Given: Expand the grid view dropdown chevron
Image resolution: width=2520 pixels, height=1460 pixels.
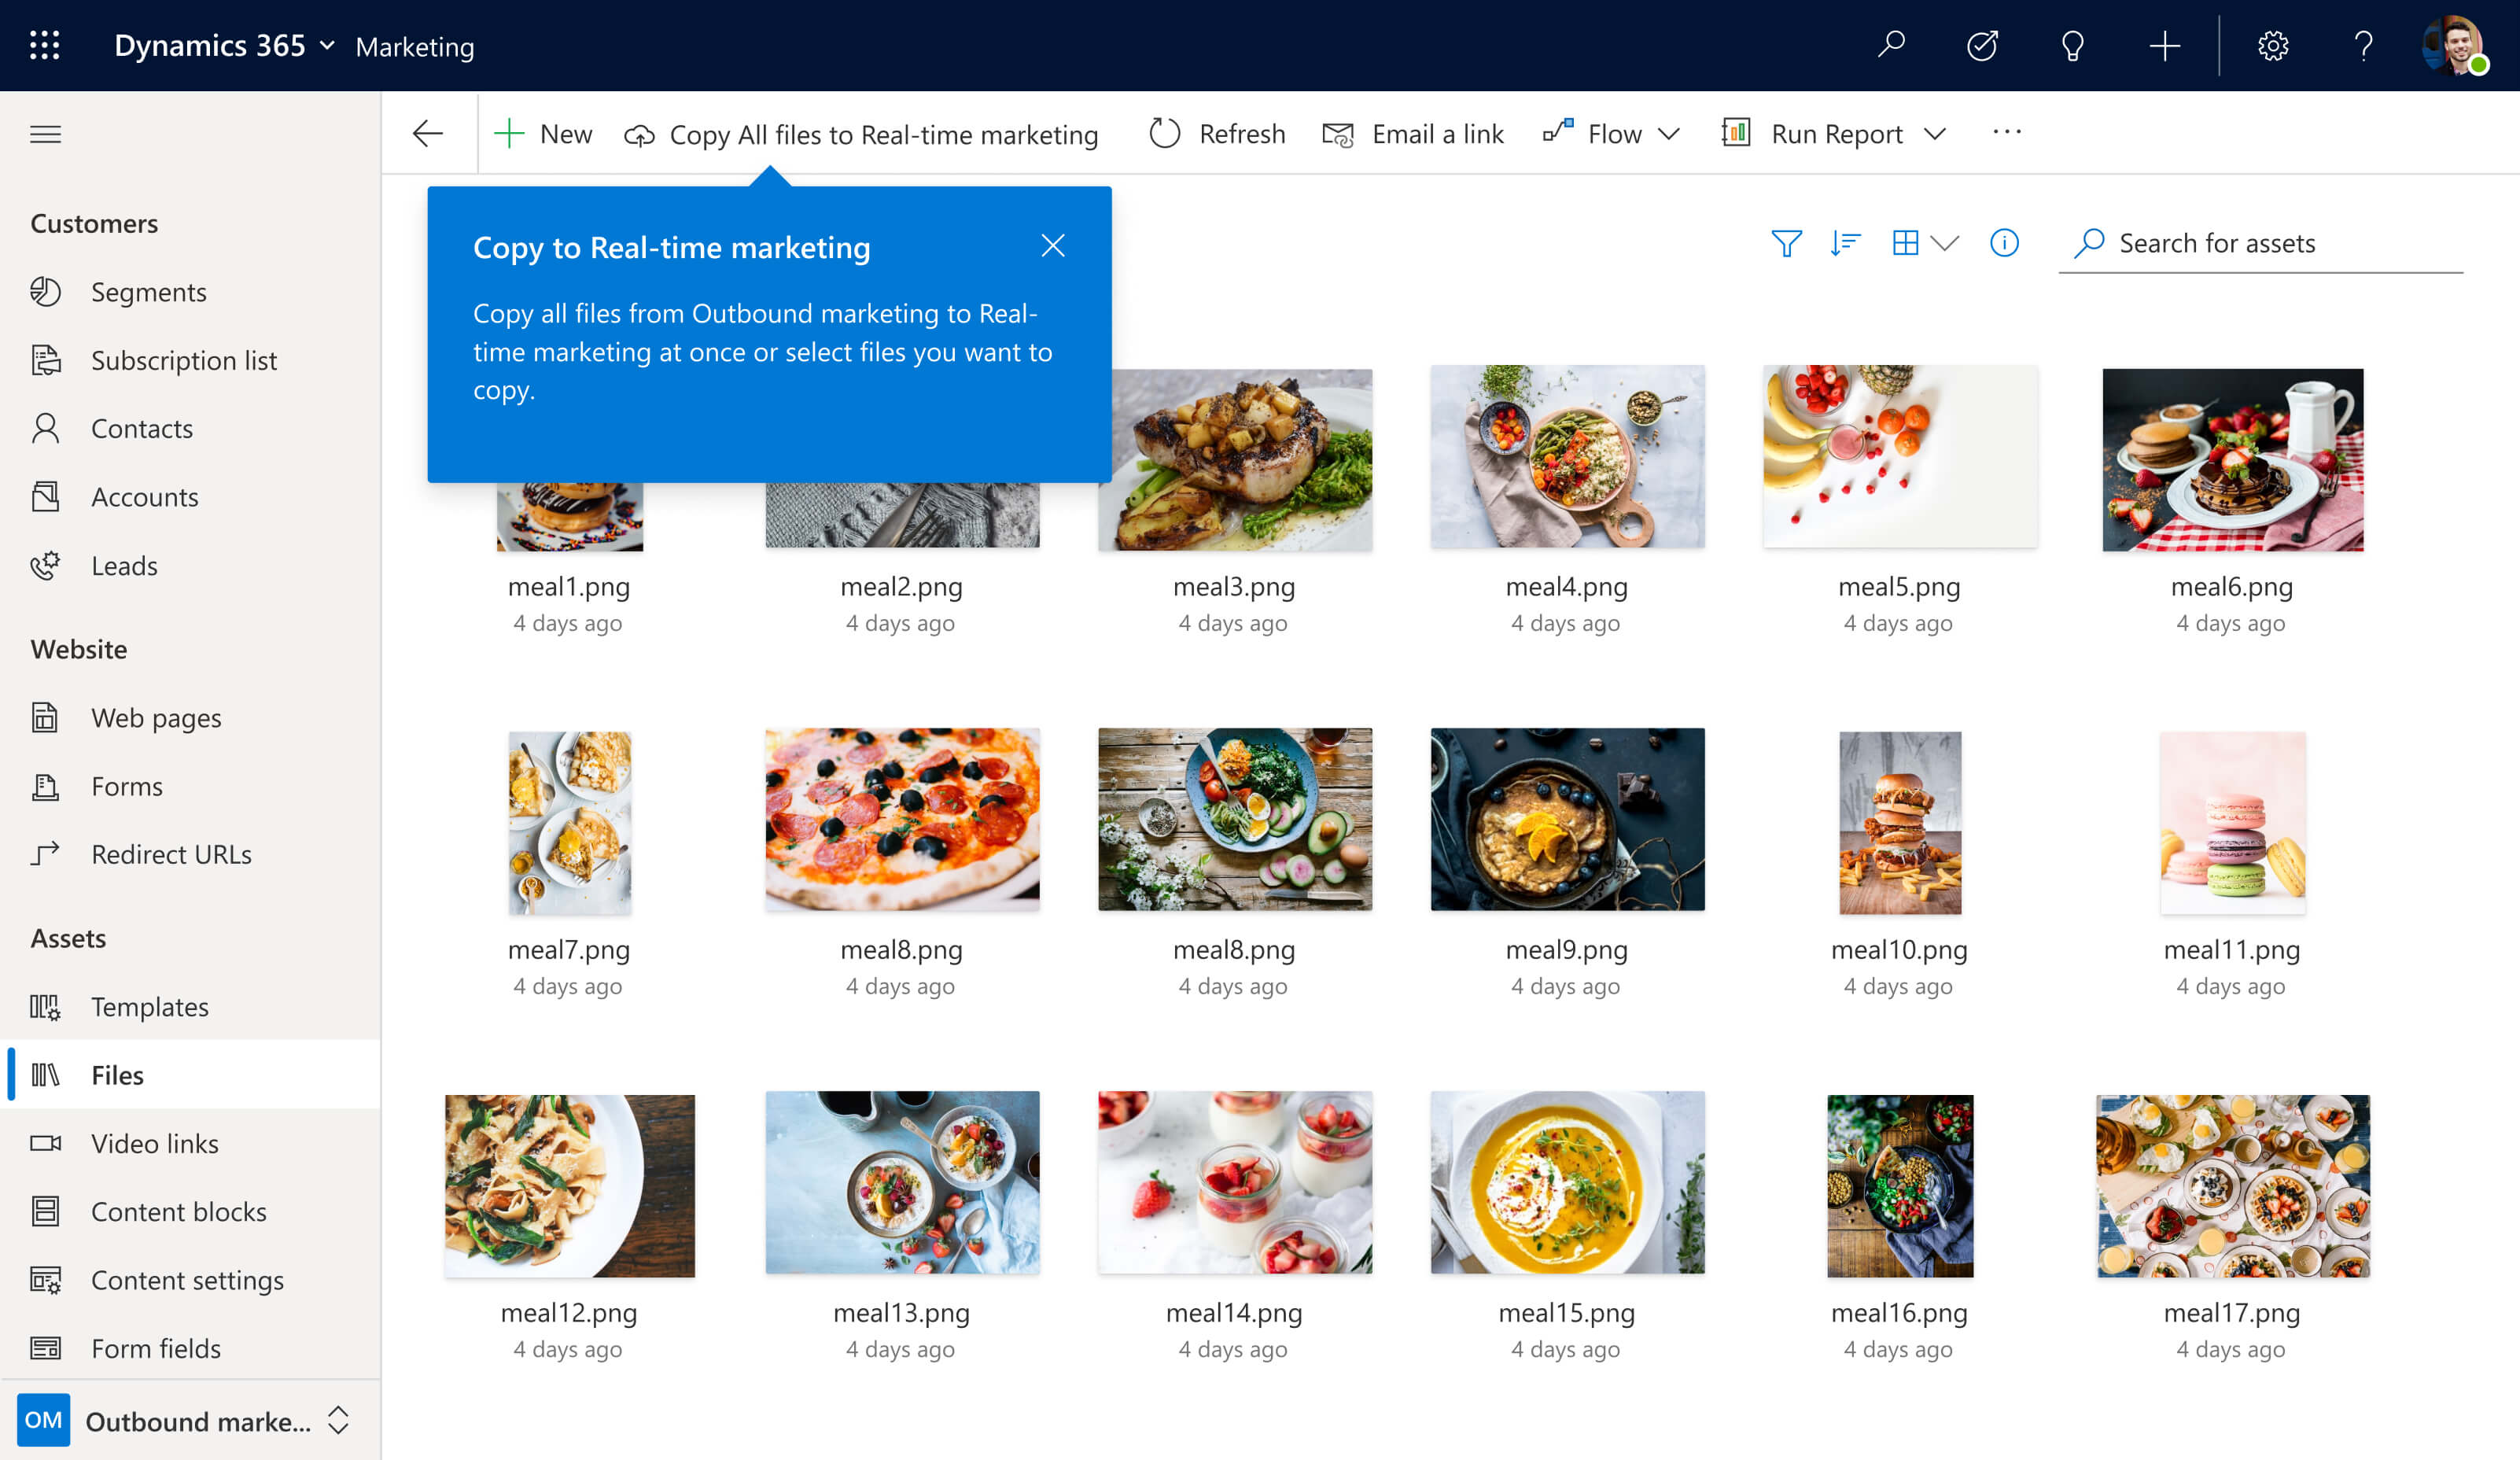Looking at the screenshot, I should point(1945,241).
